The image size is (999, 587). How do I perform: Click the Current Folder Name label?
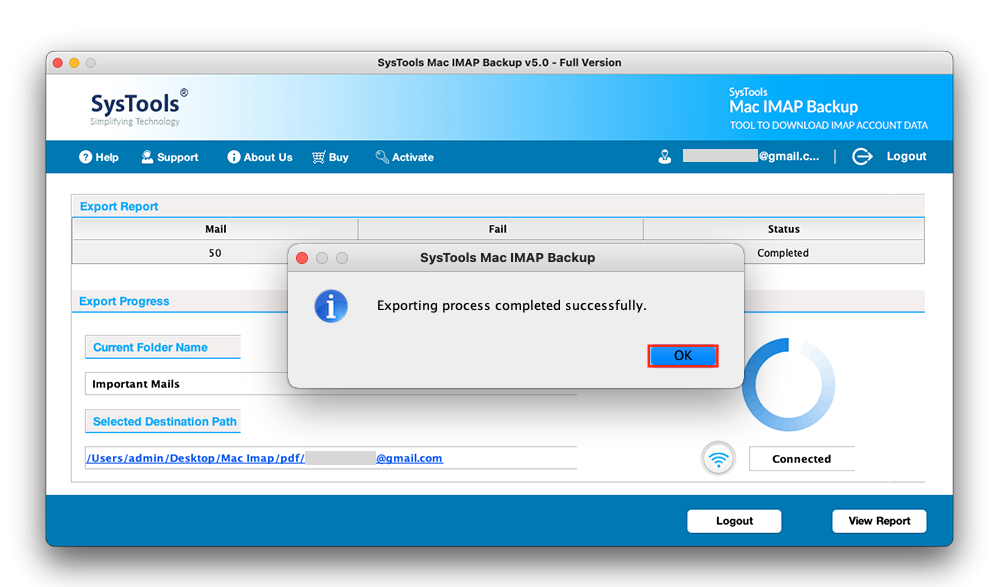150,347
